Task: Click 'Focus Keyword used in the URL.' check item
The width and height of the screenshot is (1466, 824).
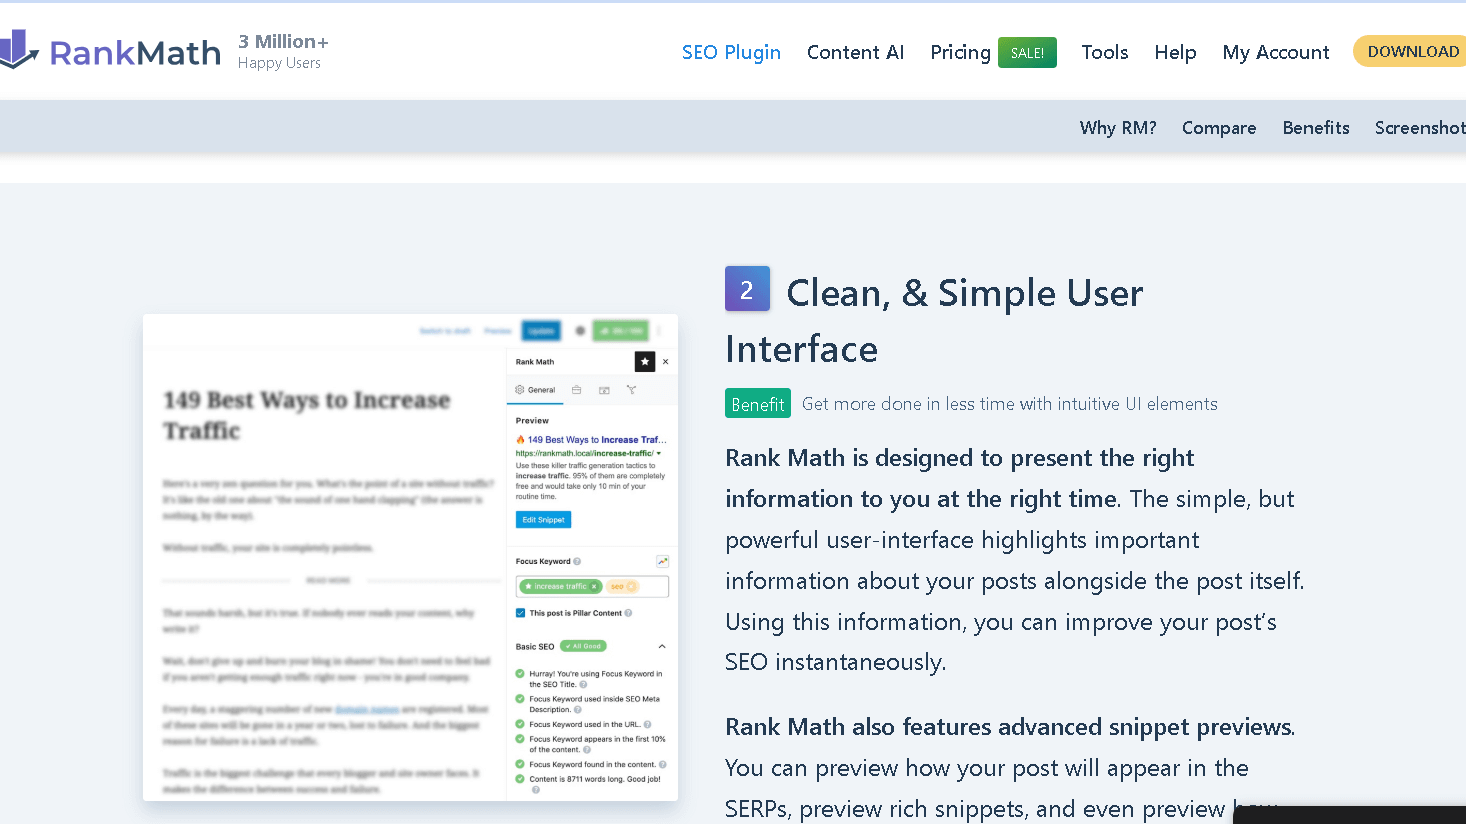Action: click(x=585, y=724)
